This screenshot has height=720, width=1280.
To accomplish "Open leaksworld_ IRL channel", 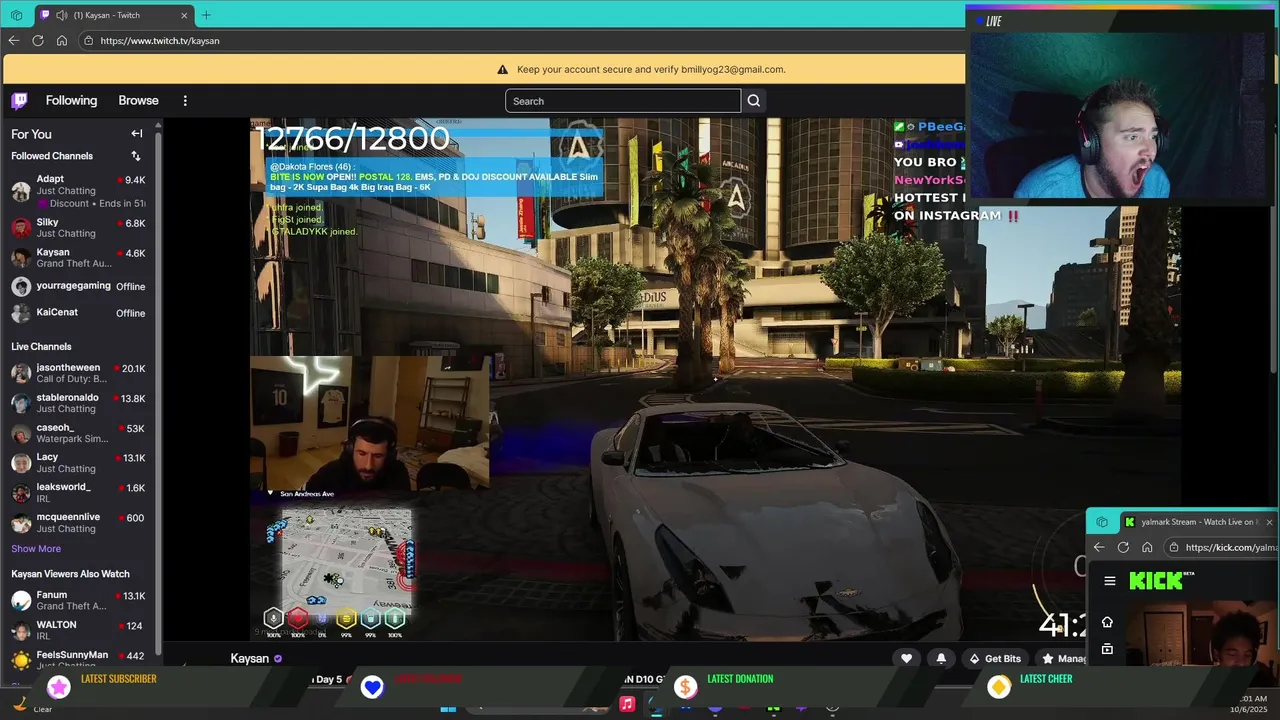I will pyautogui.click(x=78, y=492).
